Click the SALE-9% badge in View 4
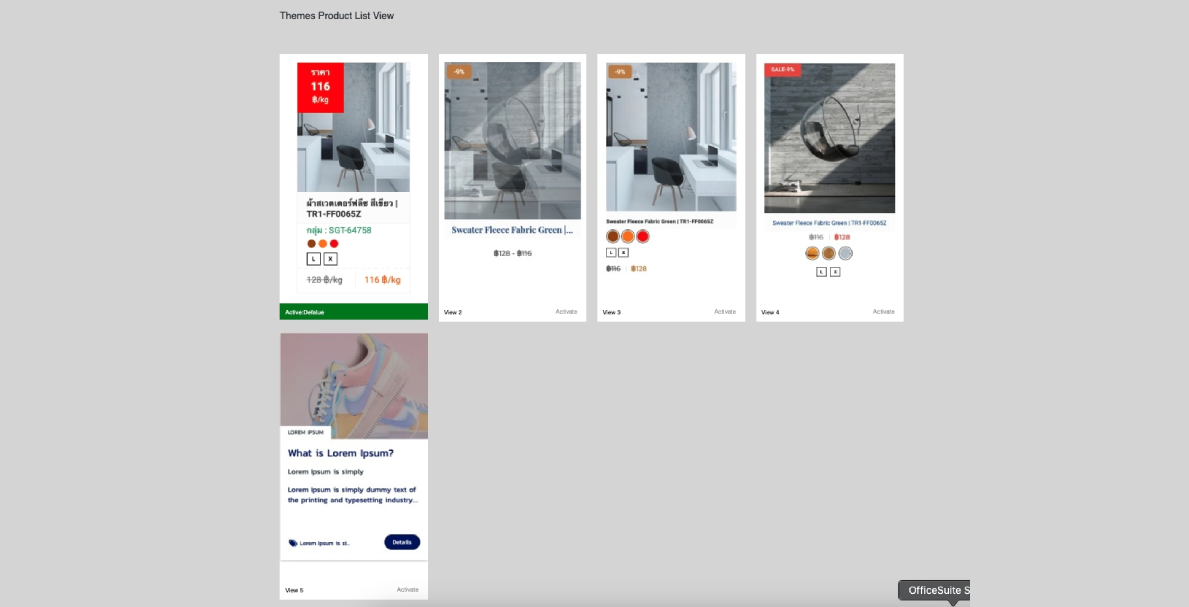 coord(782,70)
